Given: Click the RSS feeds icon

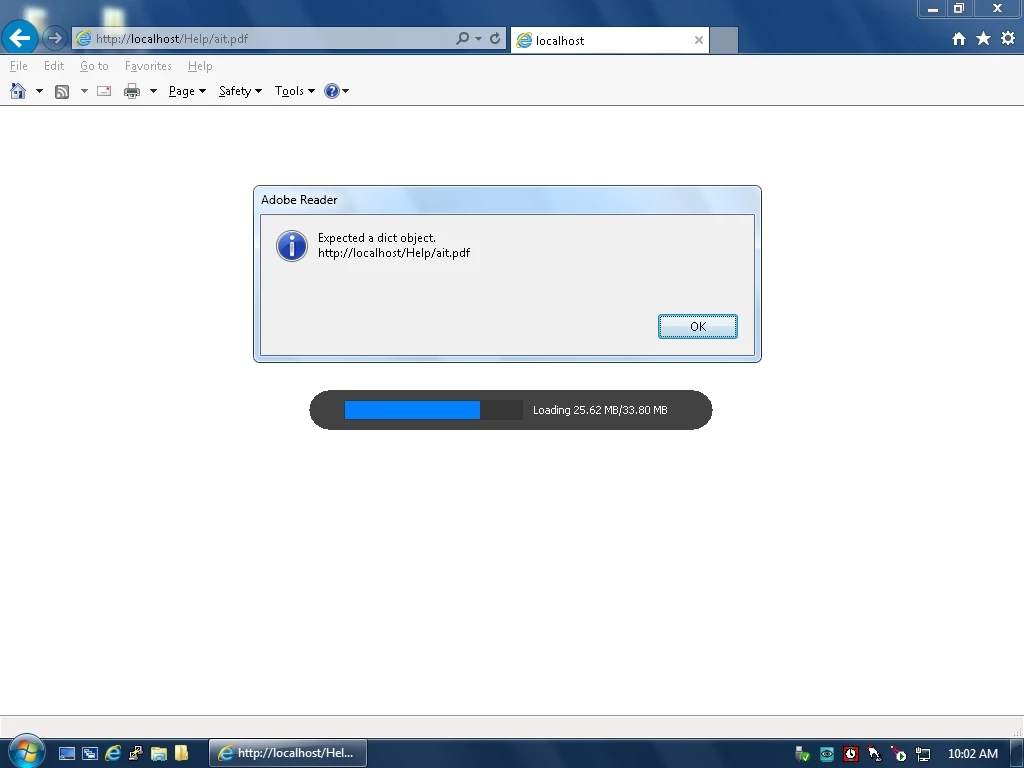Looking at the screenshot, I should pyautogui.click(x=62, y=91).
